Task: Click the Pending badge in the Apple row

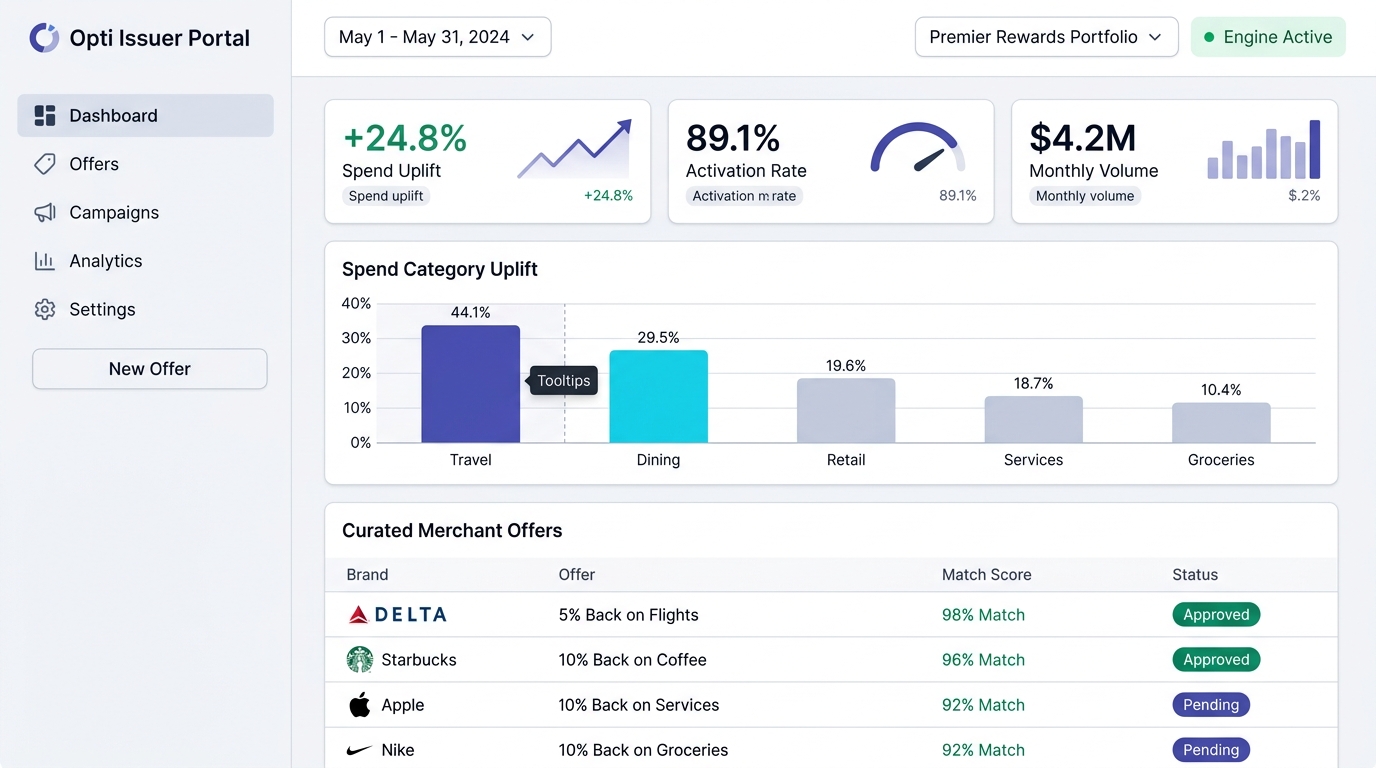Action: 1211,705
